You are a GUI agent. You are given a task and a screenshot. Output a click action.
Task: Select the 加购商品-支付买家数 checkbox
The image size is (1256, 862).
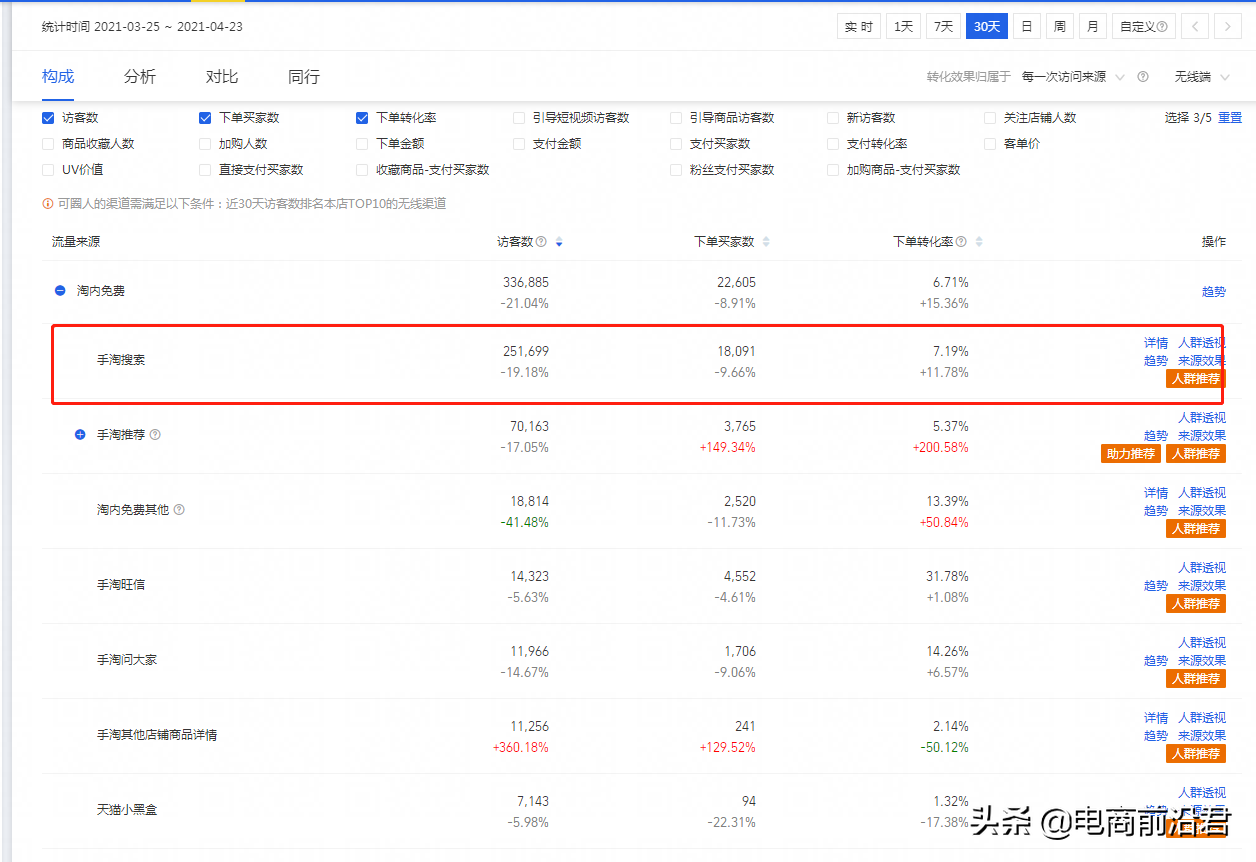pos(833,170)
